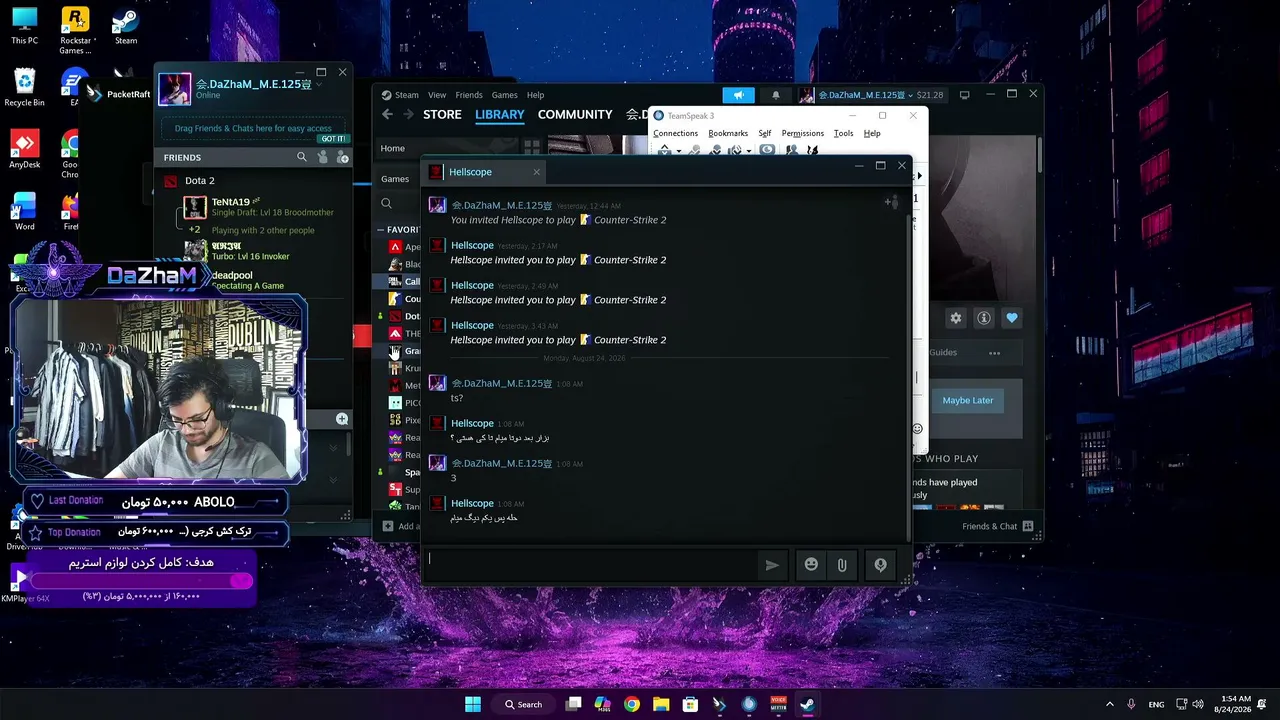The height and width of the screenshot is (720, 1280).
Task: Open Voicemeeter from the taskbar
Action: pyautogui.click(x=778, y=704)
